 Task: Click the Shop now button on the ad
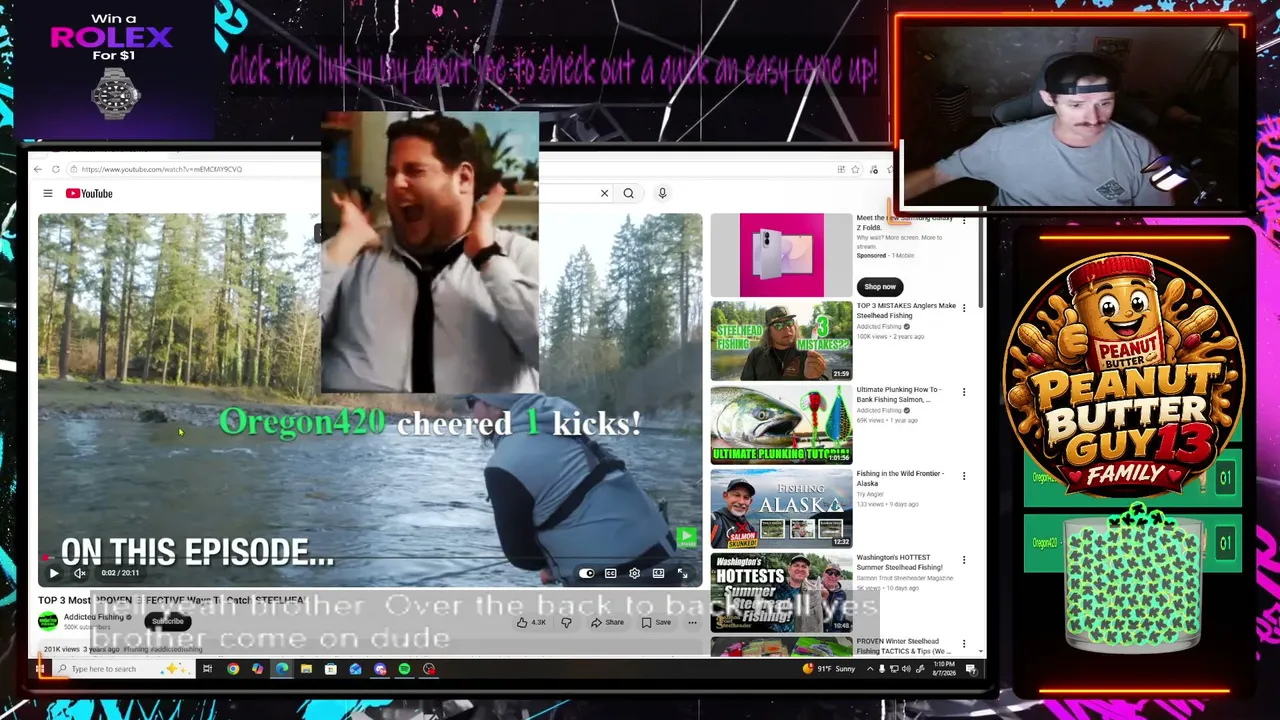pos(879,287)
